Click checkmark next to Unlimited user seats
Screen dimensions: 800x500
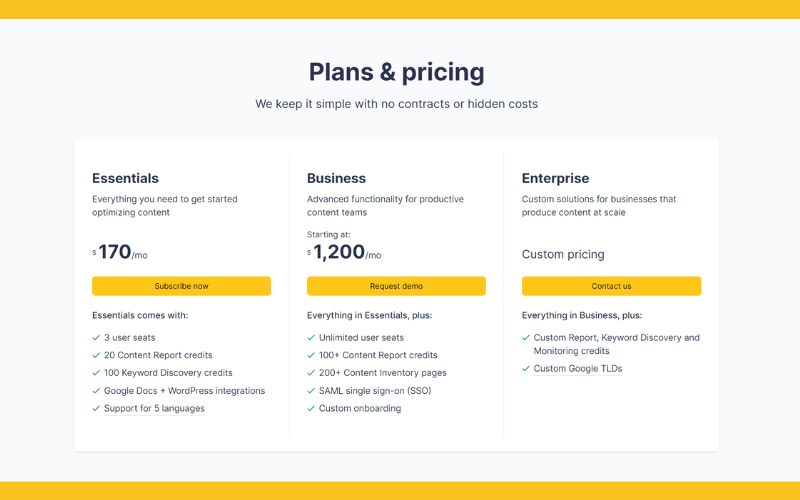311,338
